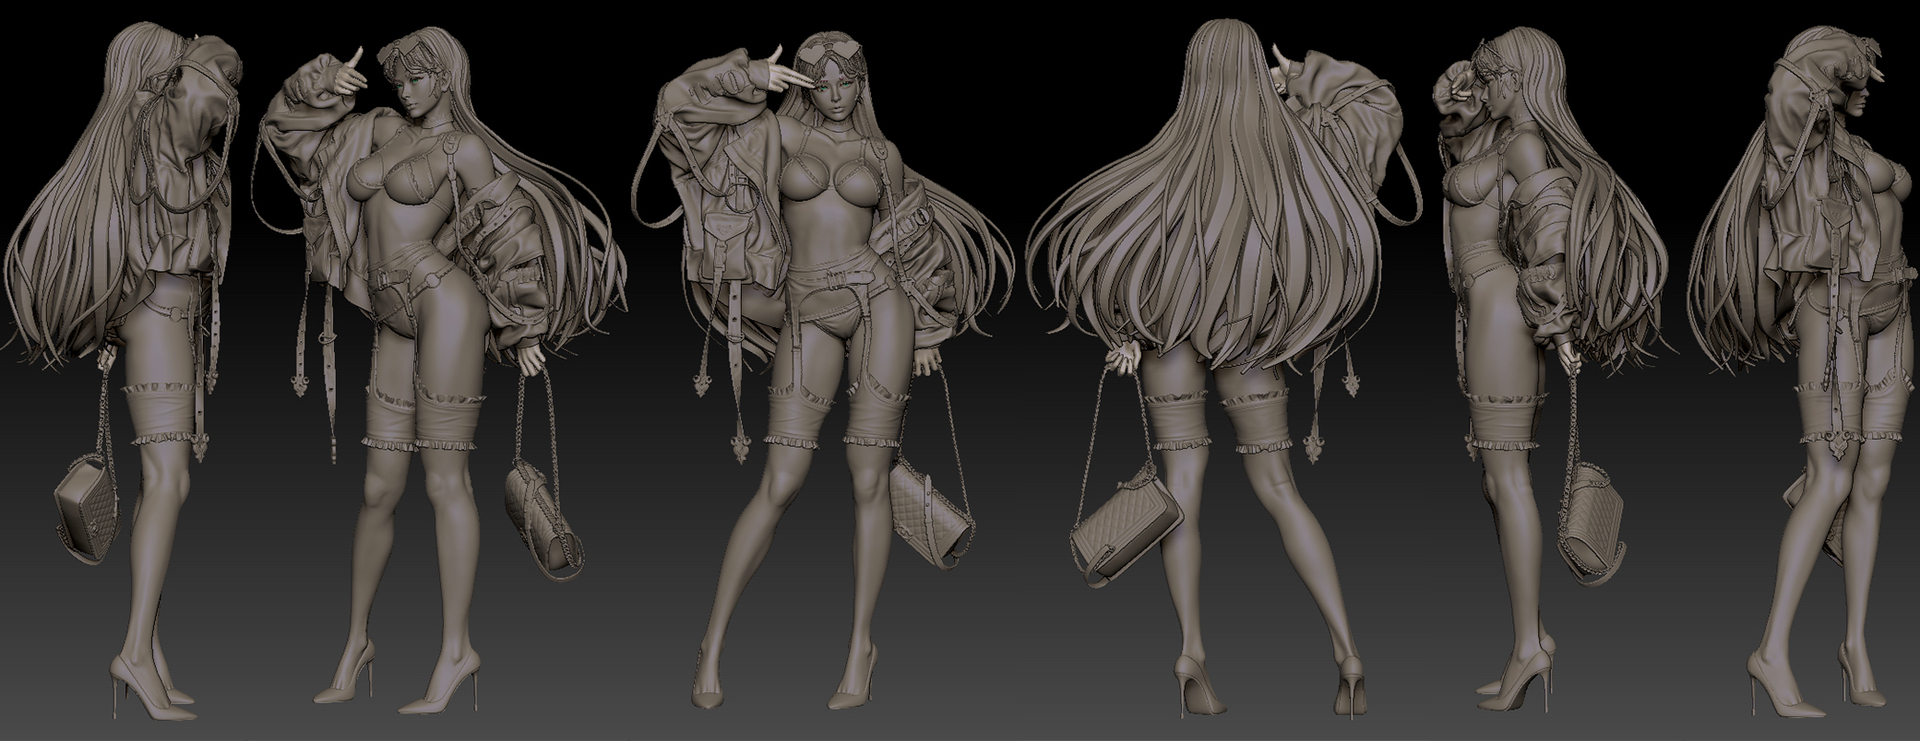Select the side-profile figure view facing left
Screen dimensions: 1920x741
coord(1557,368)
